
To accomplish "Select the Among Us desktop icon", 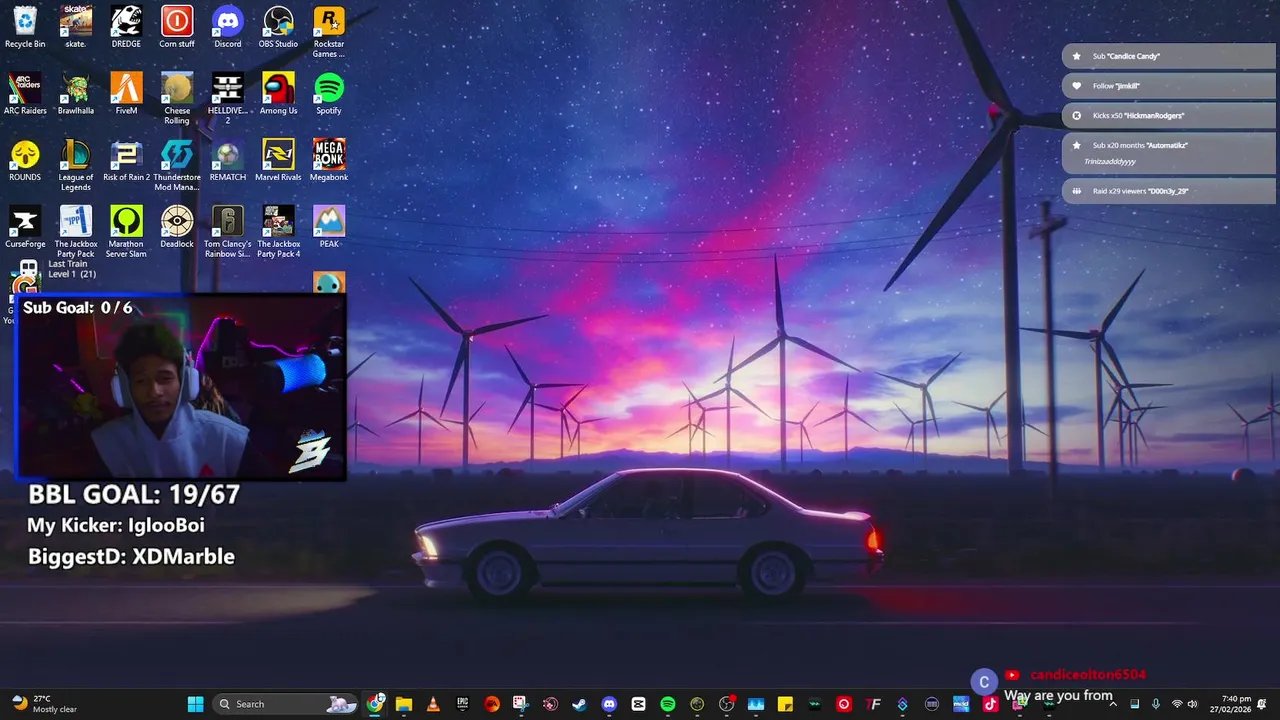I will pos(278,94).
